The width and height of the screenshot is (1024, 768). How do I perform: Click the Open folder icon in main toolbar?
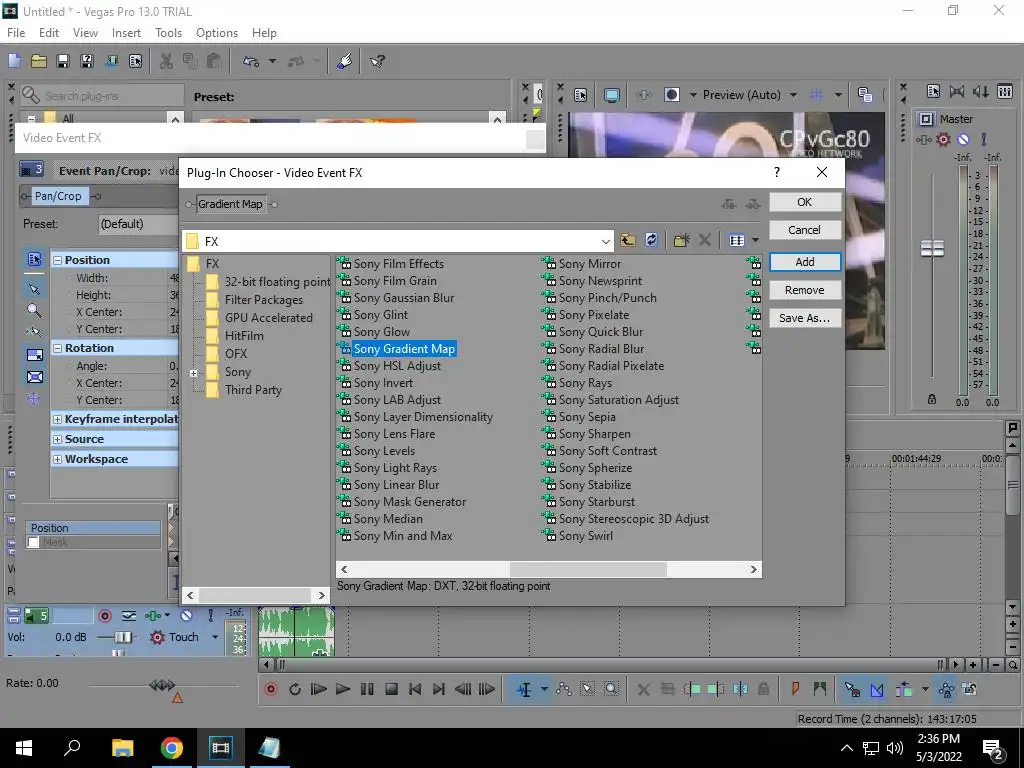[39, 61]
